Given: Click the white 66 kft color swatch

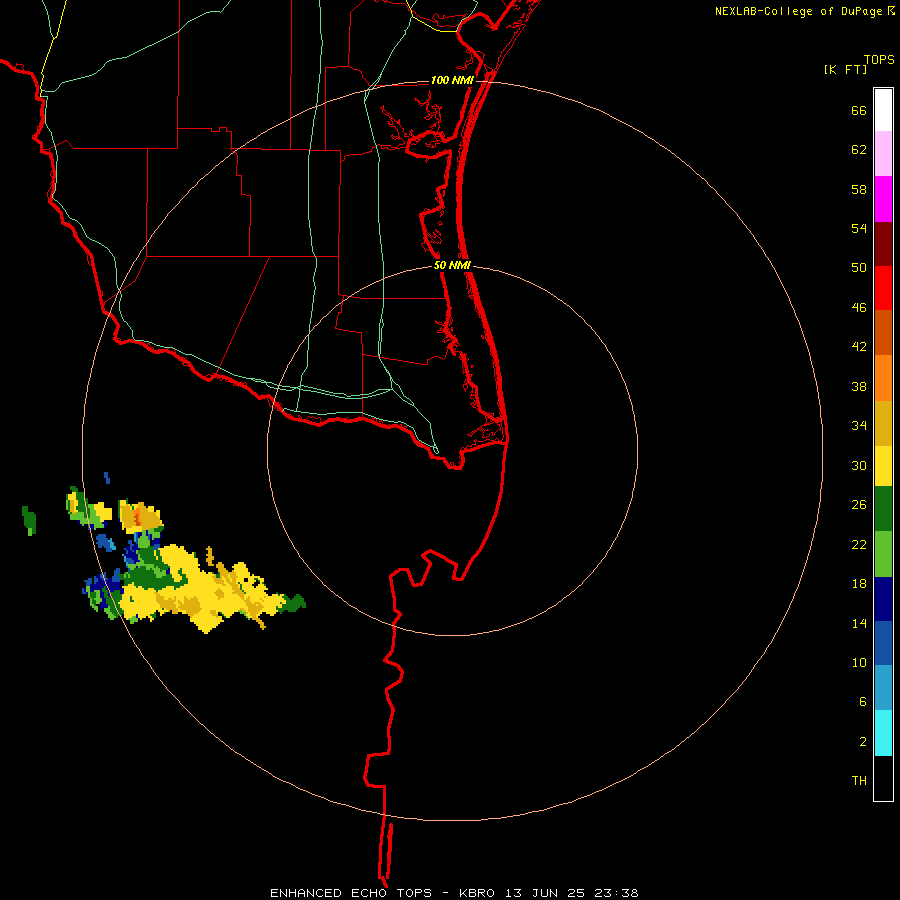Looking at the screenshot, I should point(883,110).
